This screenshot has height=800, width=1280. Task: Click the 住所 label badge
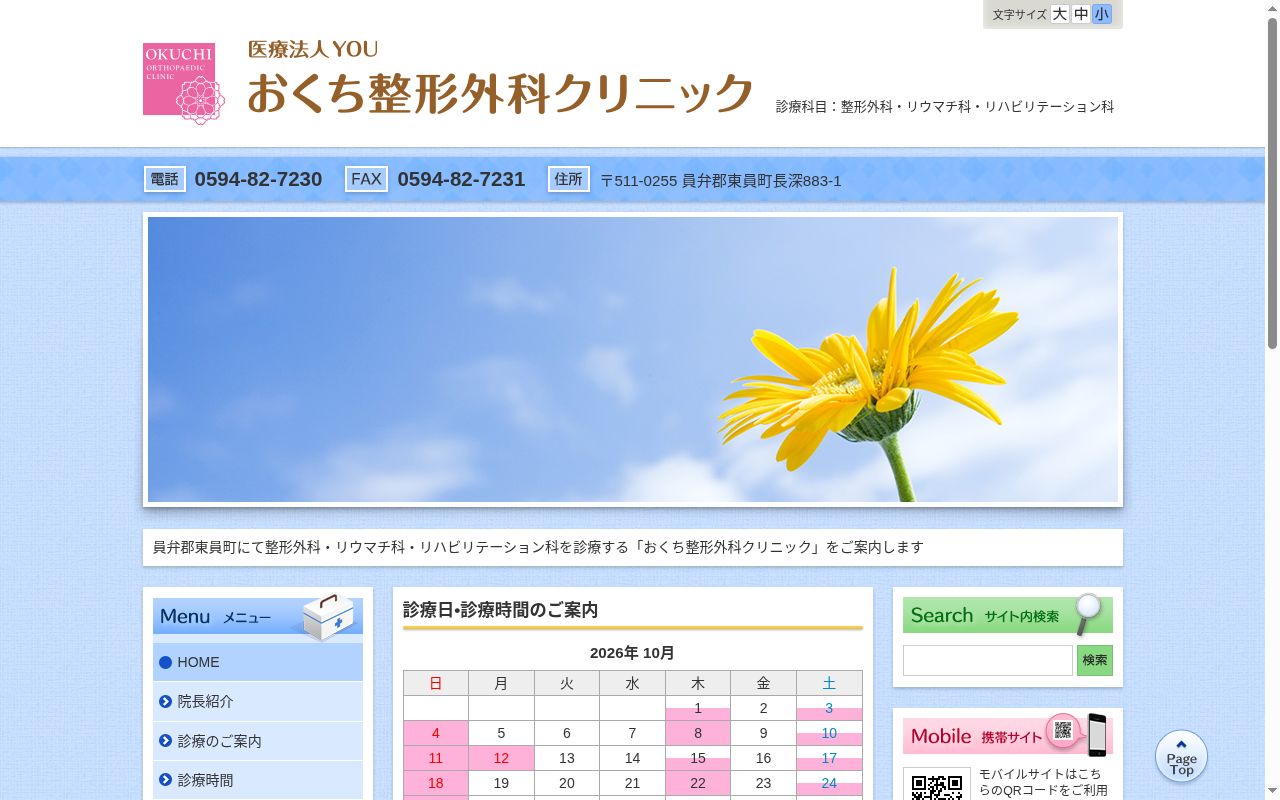pyautogui.click(x=569, y=179)
